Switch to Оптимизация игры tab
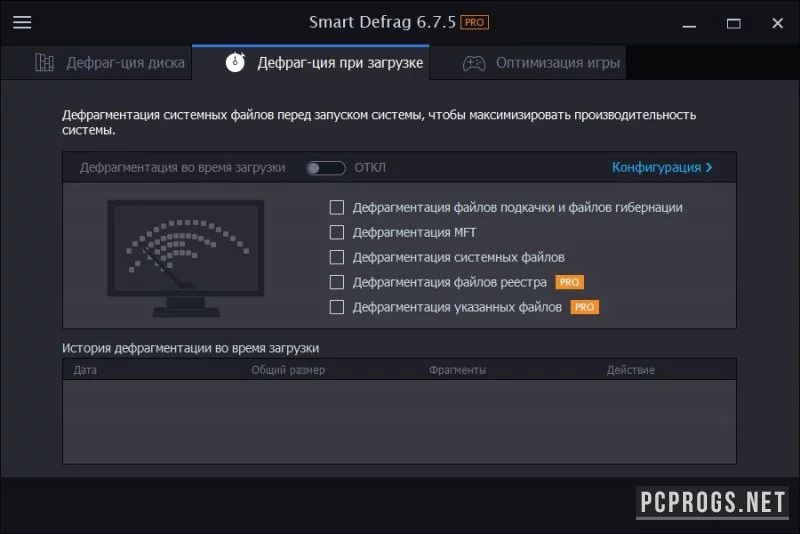Viewport: 800px width, 534px height. pyautogui.click(x=528, y=62)
